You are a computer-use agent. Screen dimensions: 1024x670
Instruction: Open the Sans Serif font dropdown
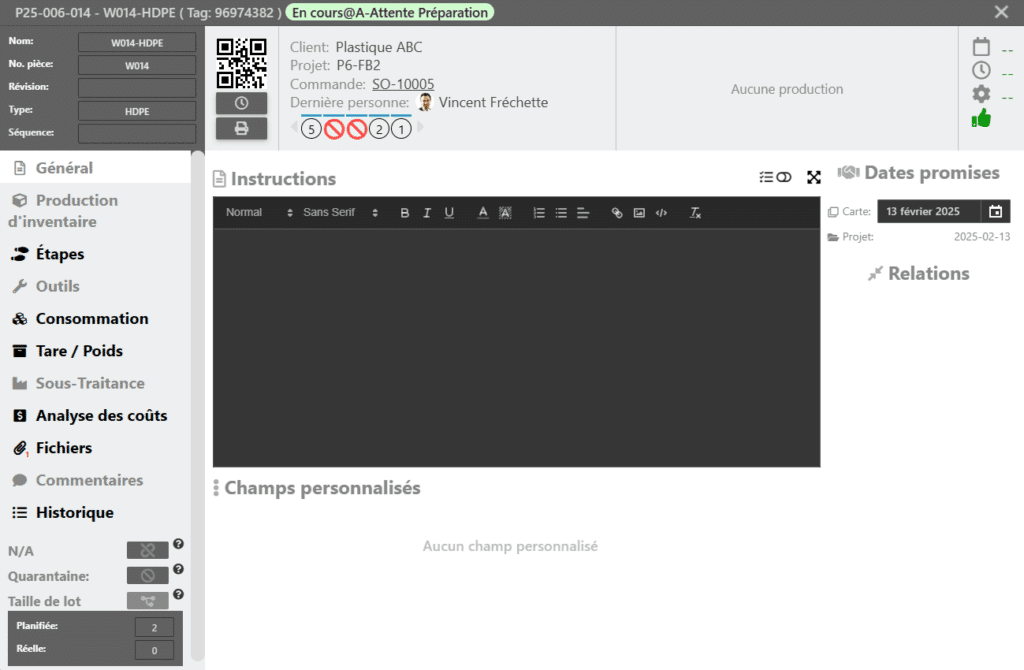point(340,213)
